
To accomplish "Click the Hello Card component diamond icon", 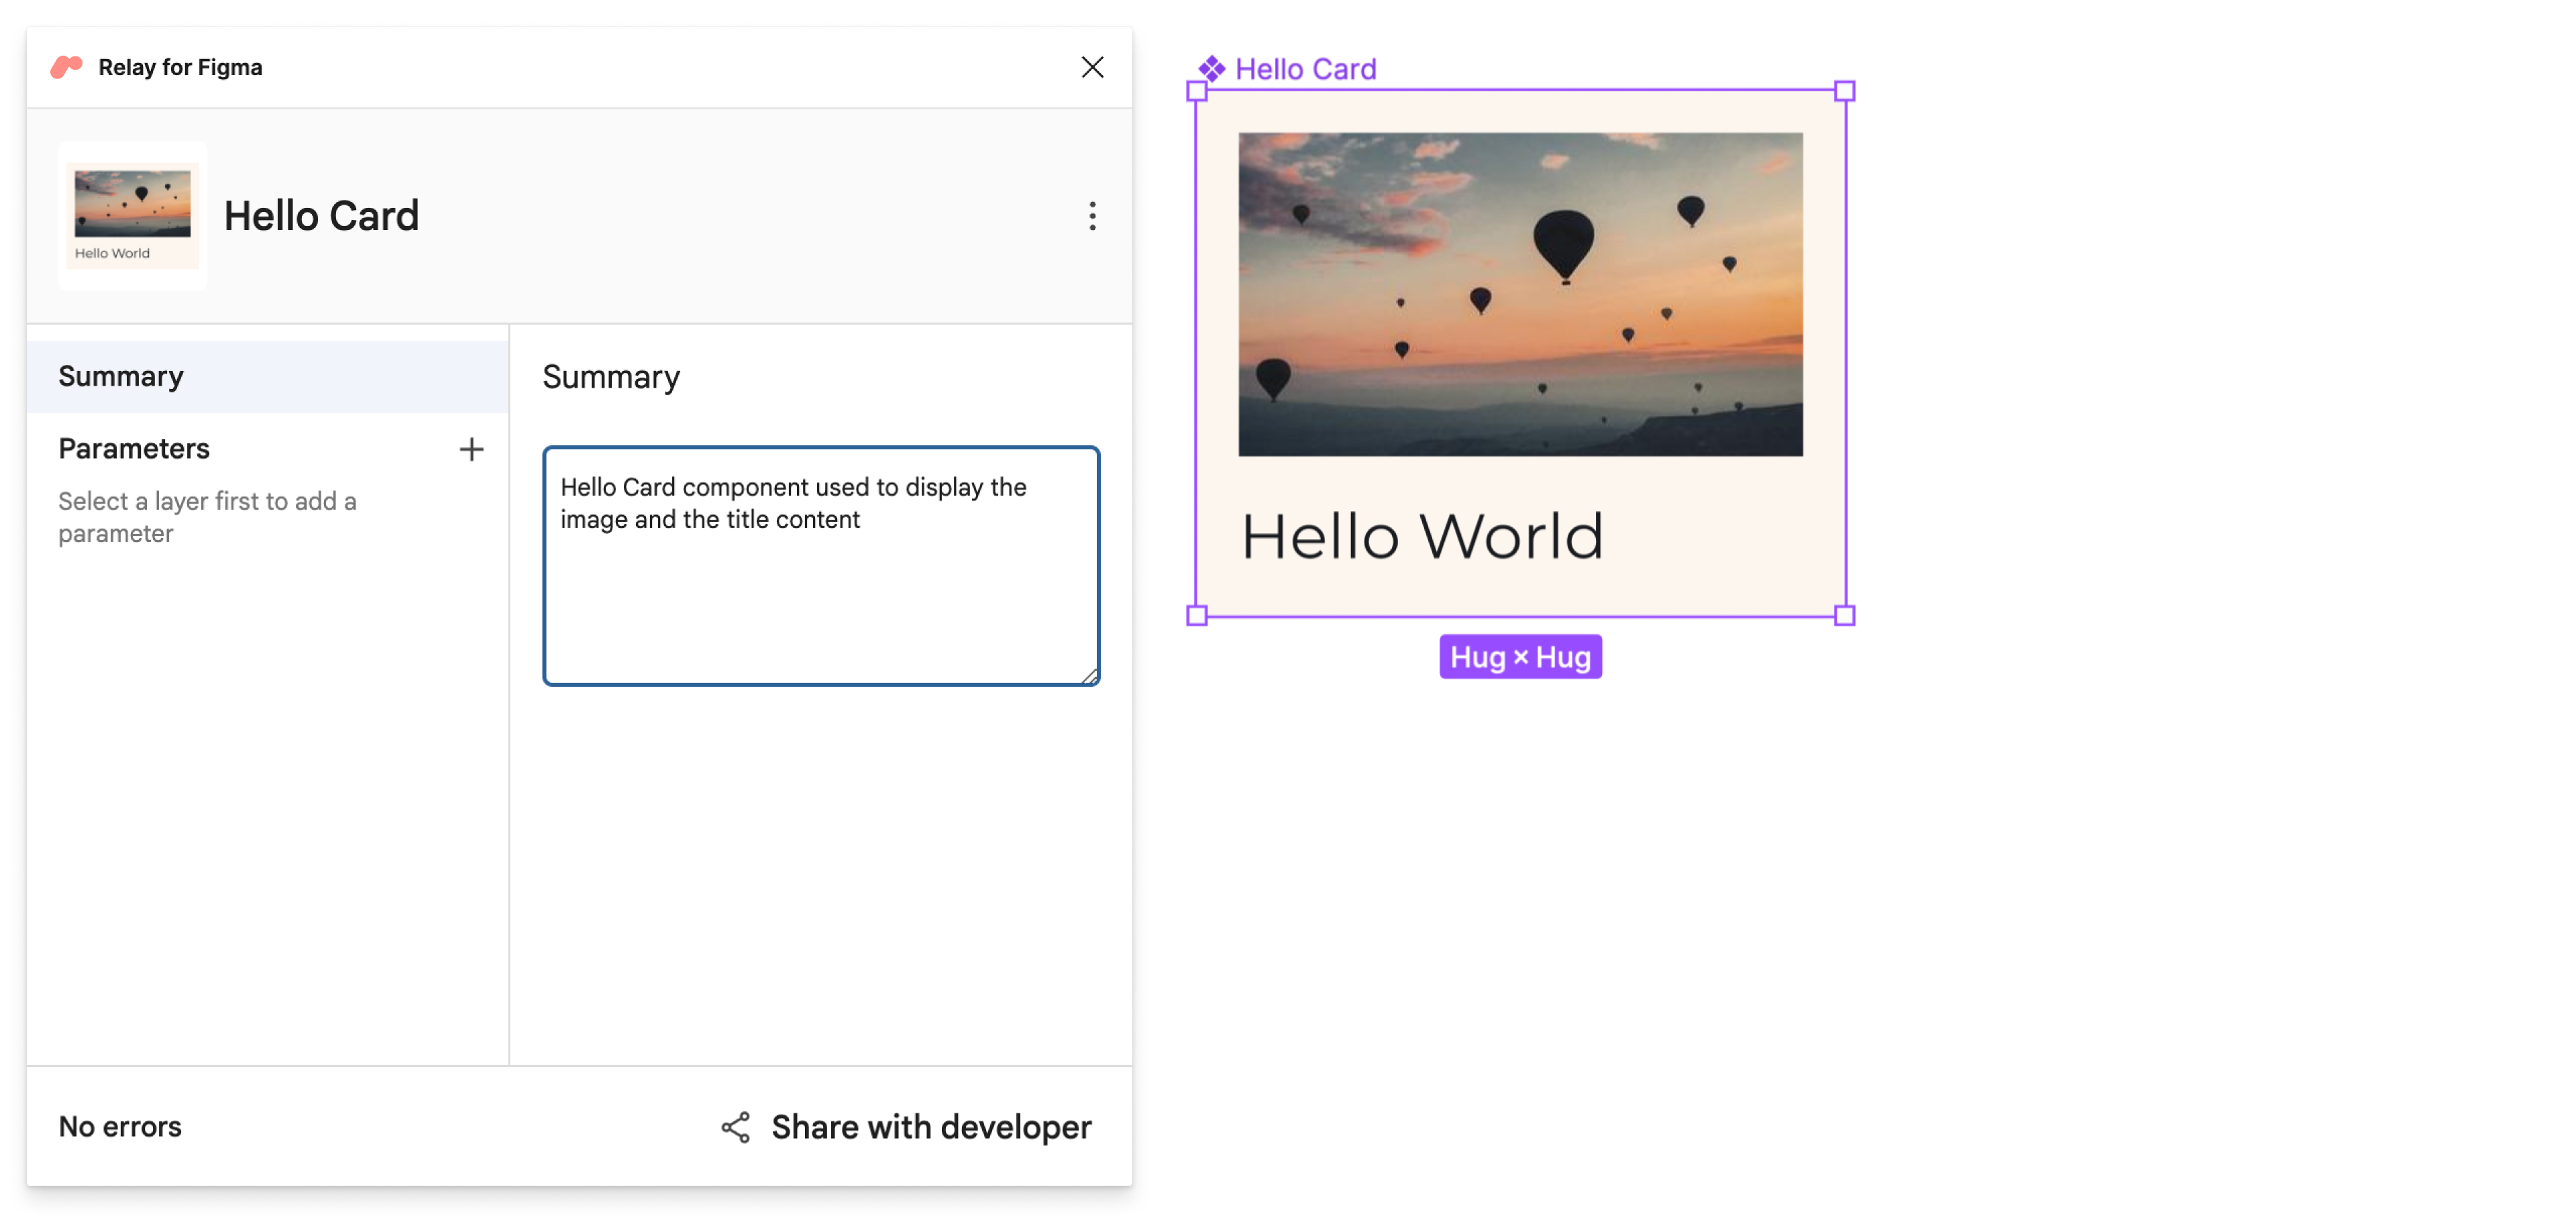I will (x=1211, y=69).
